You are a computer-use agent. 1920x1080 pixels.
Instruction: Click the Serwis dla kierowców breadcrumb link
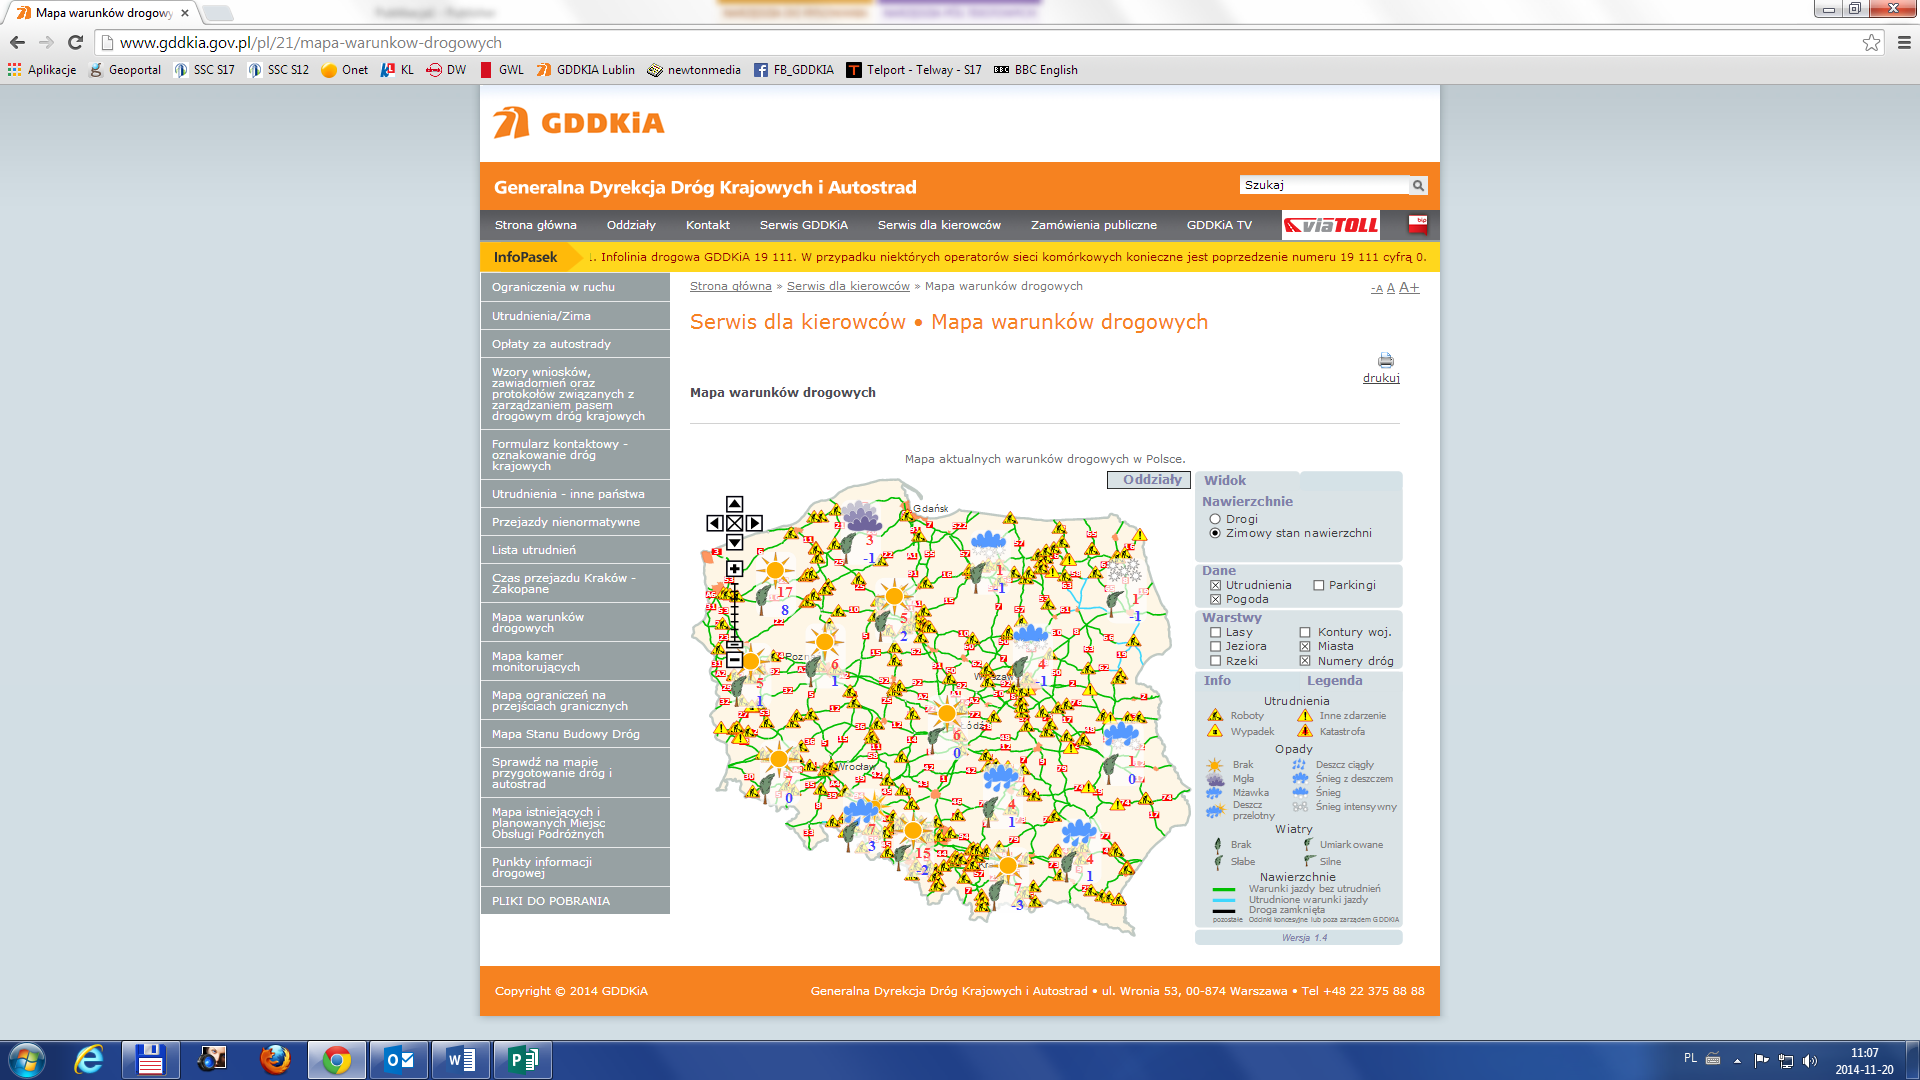tap(848, 286)
